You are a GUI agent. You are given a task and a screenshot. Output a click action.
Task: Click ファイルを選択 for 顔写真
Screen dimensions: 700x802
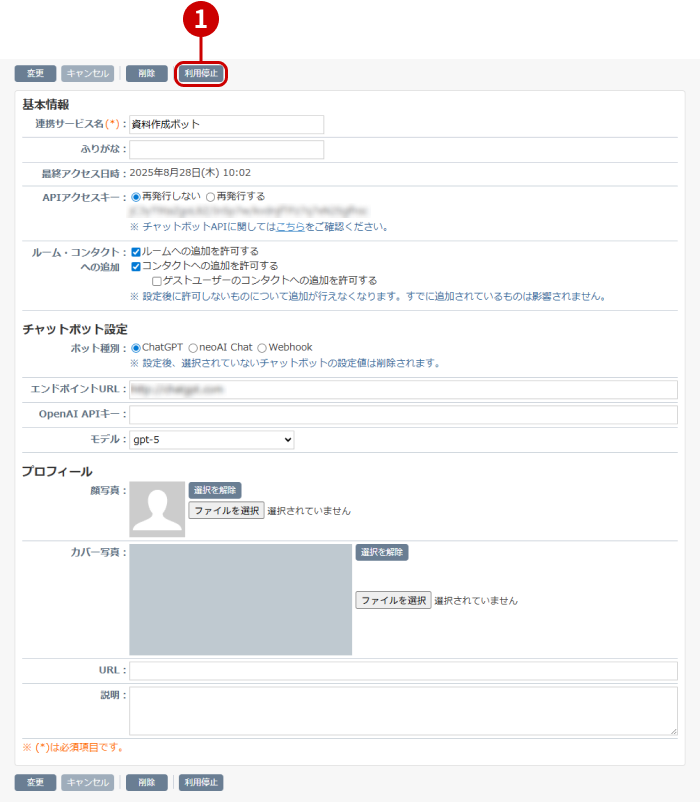226,510
